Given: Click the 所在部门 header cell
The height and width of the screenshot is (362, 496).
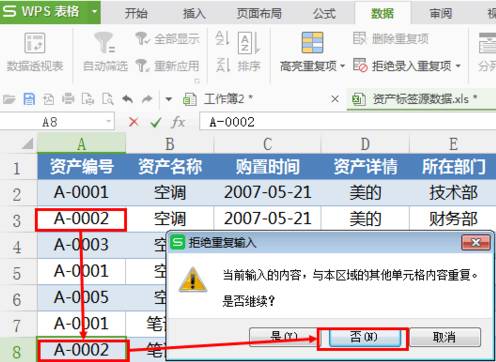Looking at the screenshot, I should coord(453,167).
